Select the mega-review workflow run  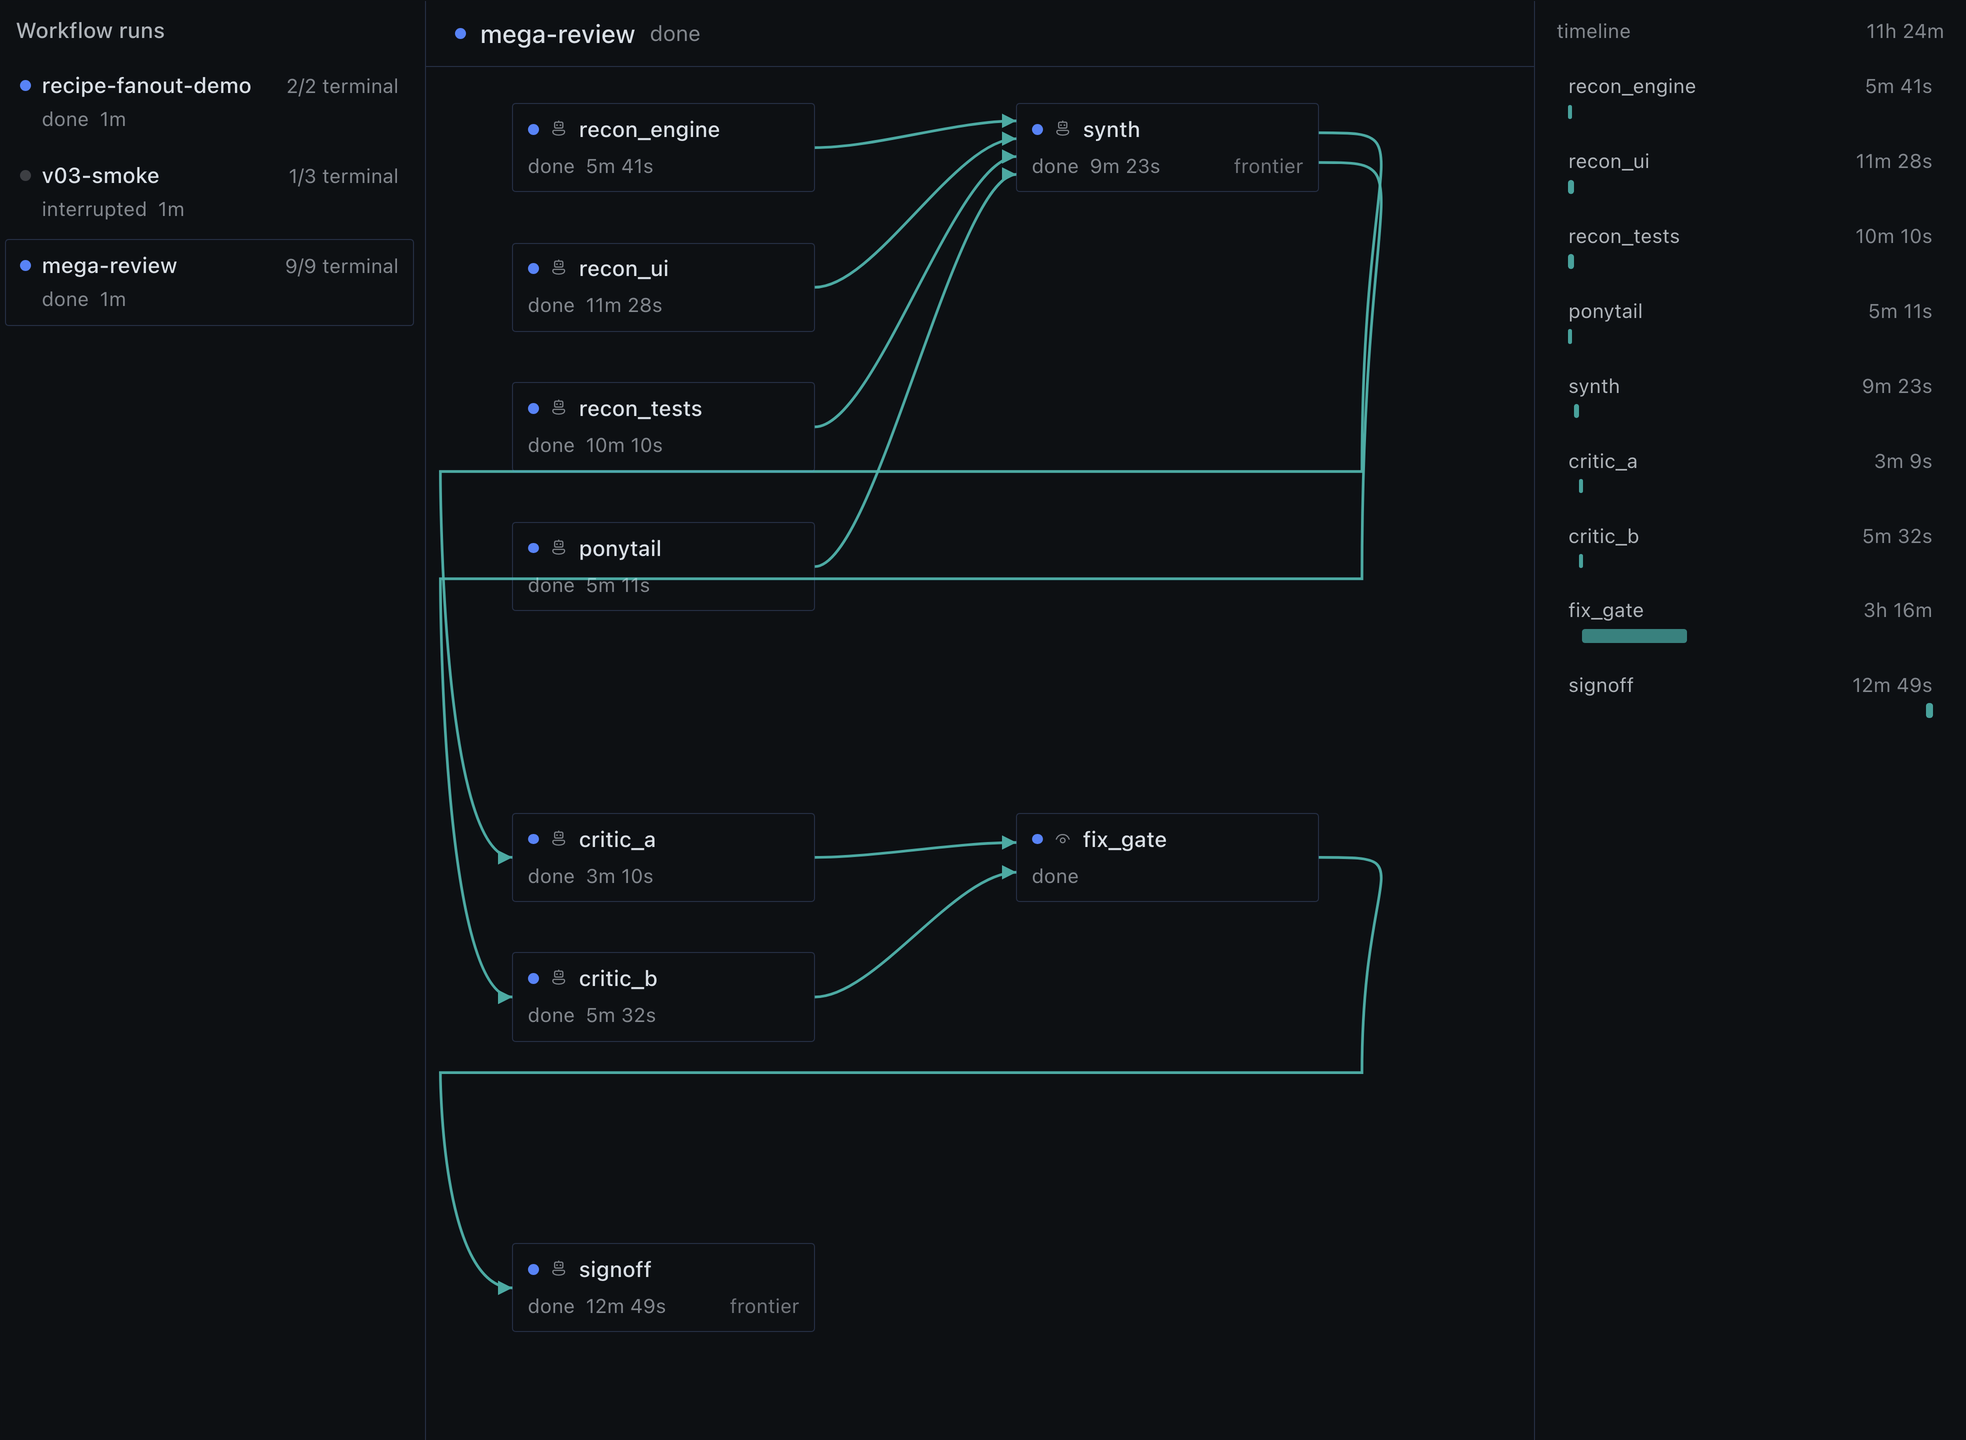[x=209, y=282]
